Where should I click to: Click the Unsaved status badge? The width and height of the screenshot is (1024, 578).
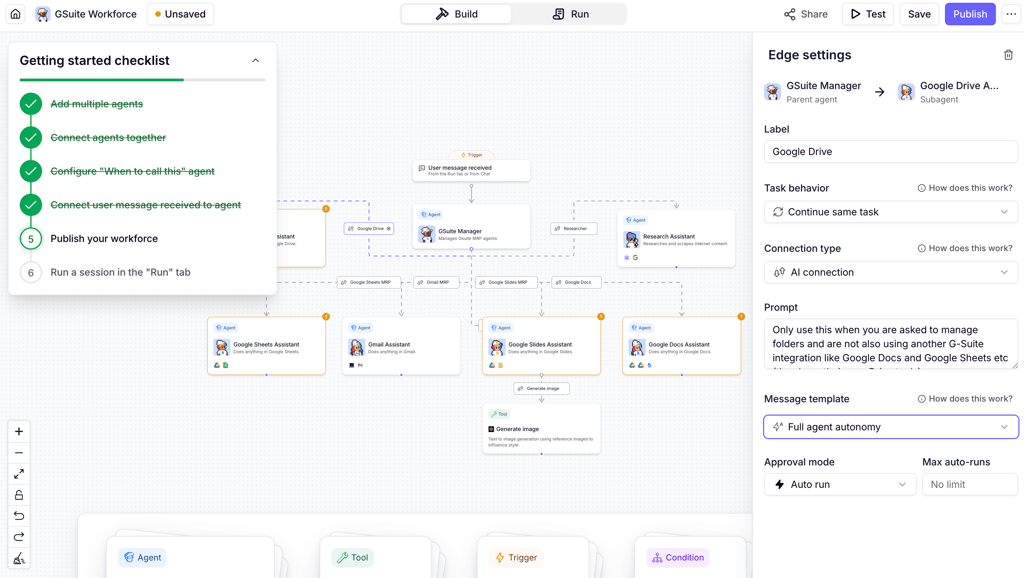180,14
